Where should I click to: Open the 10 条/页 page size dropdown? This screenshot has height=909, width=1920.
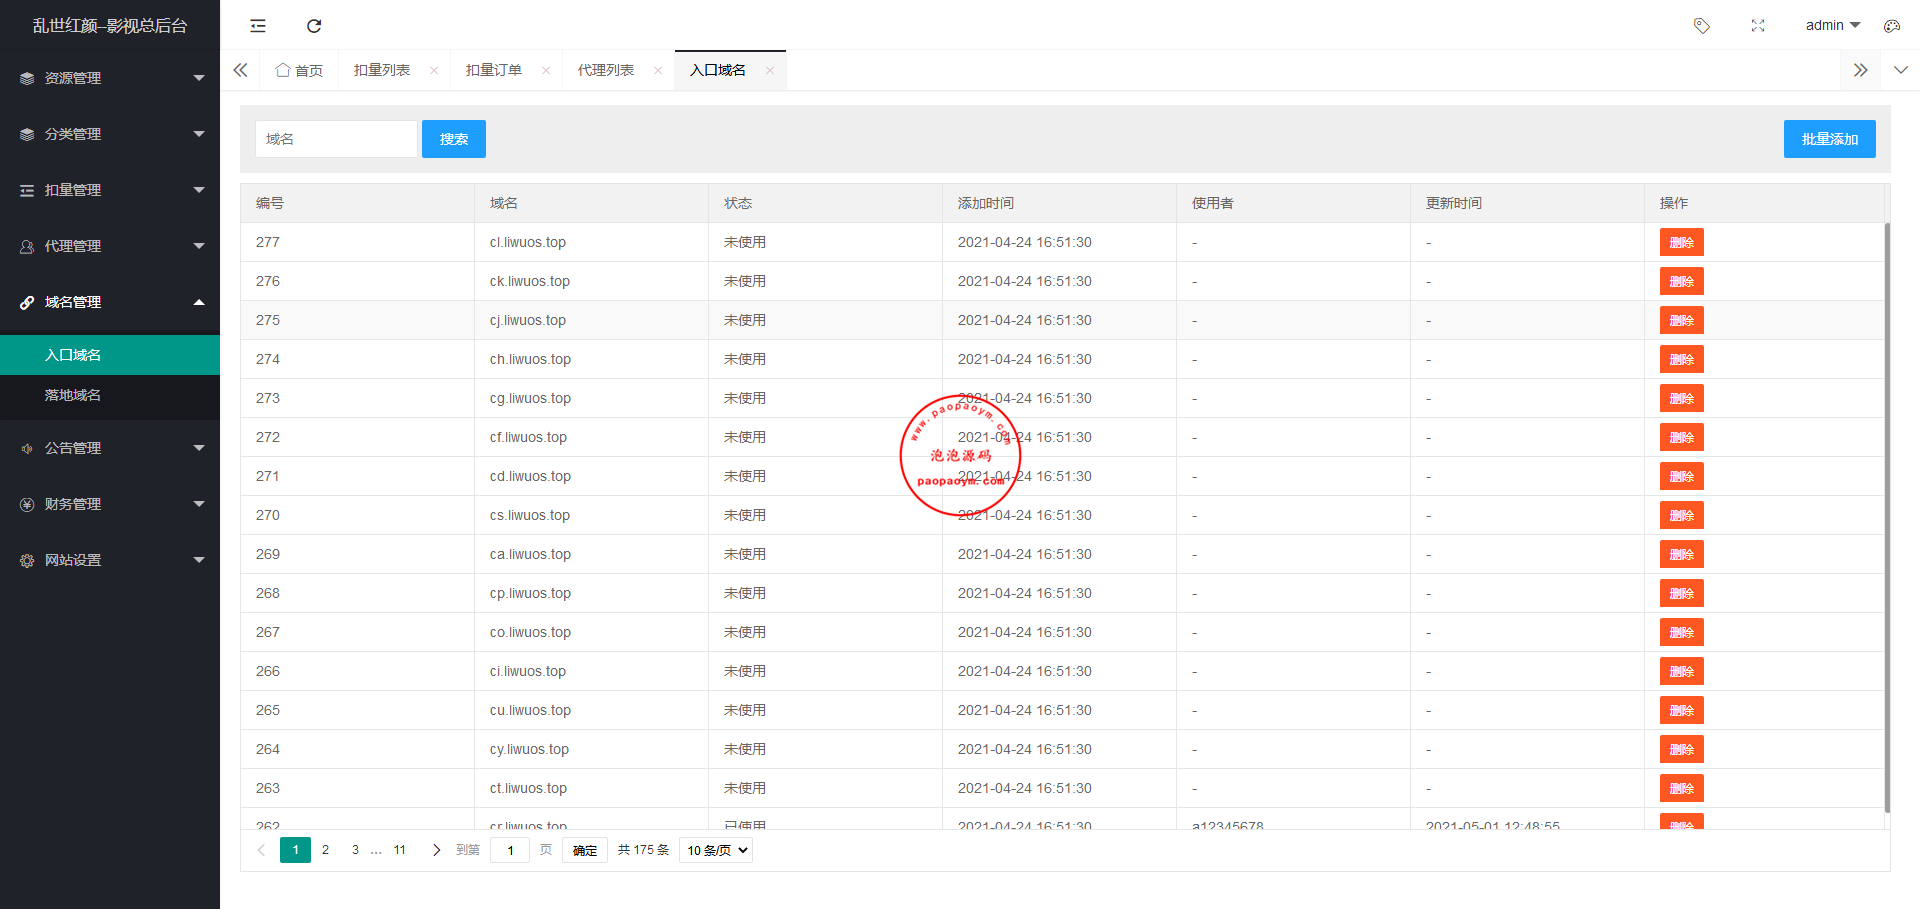pyautogui.click(x=716, y=850)
